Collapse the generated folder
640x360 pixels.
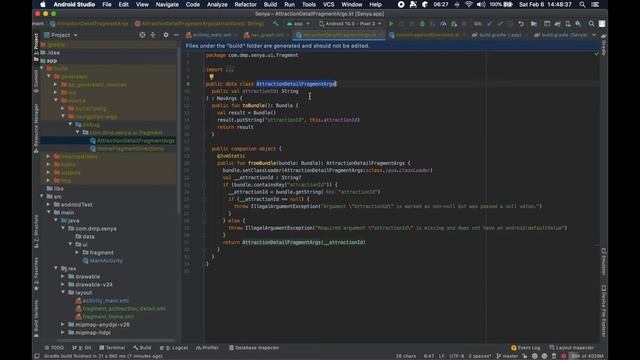[x=49, y=76]
